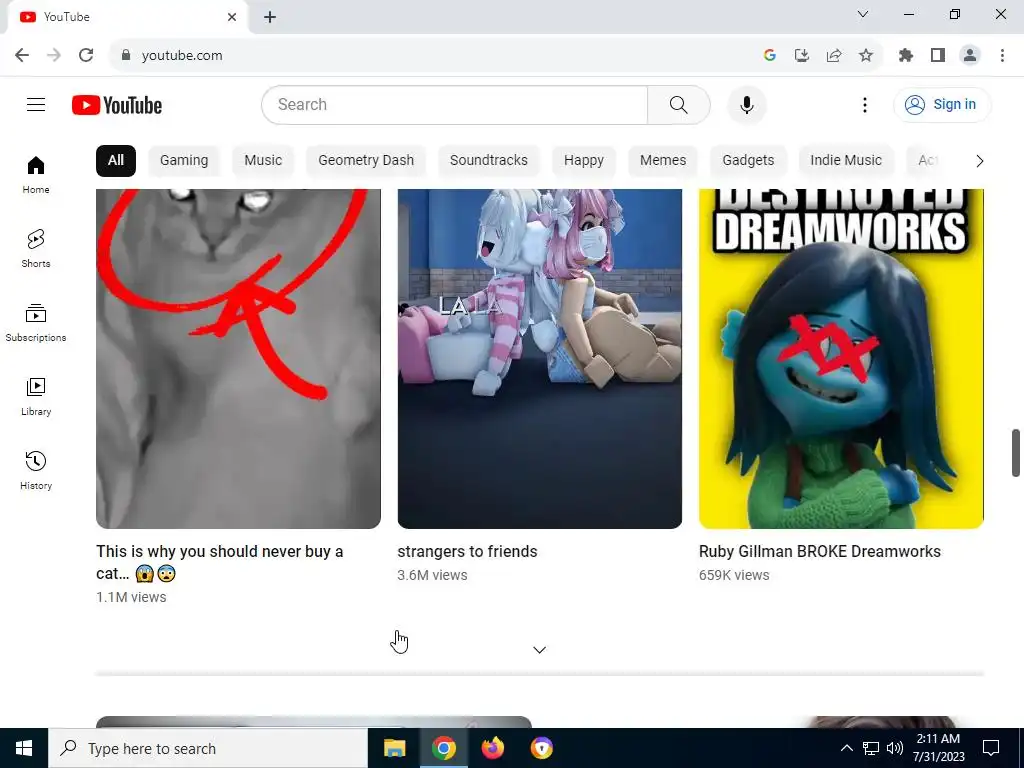
Task: Click the page vertical scrollbar thumb
Action: pos(1016,453)
